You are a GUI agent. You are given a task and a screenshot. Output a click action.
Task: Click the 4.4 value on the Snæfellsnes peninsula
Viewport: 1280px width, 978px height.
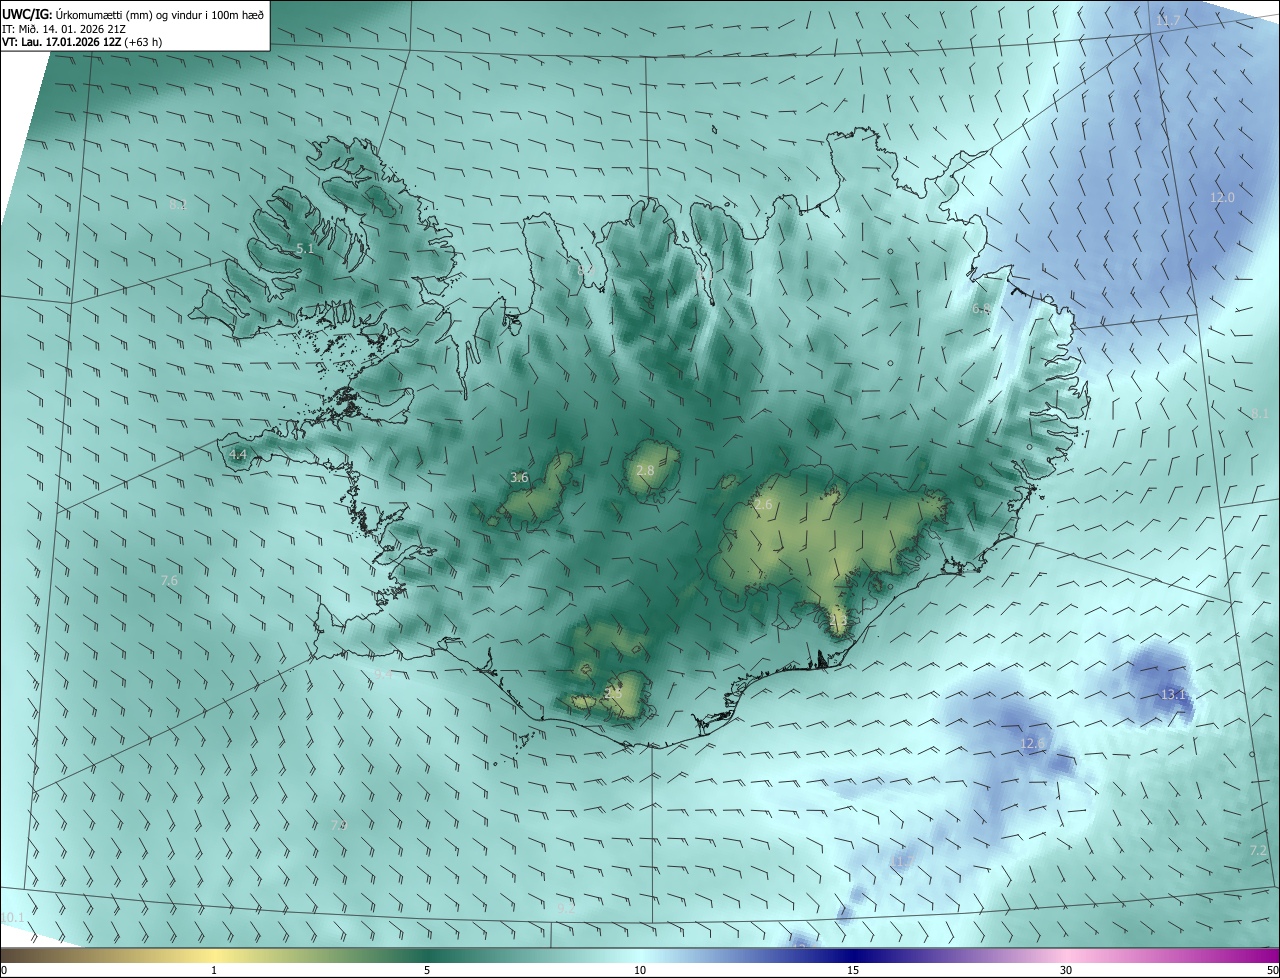238,454
